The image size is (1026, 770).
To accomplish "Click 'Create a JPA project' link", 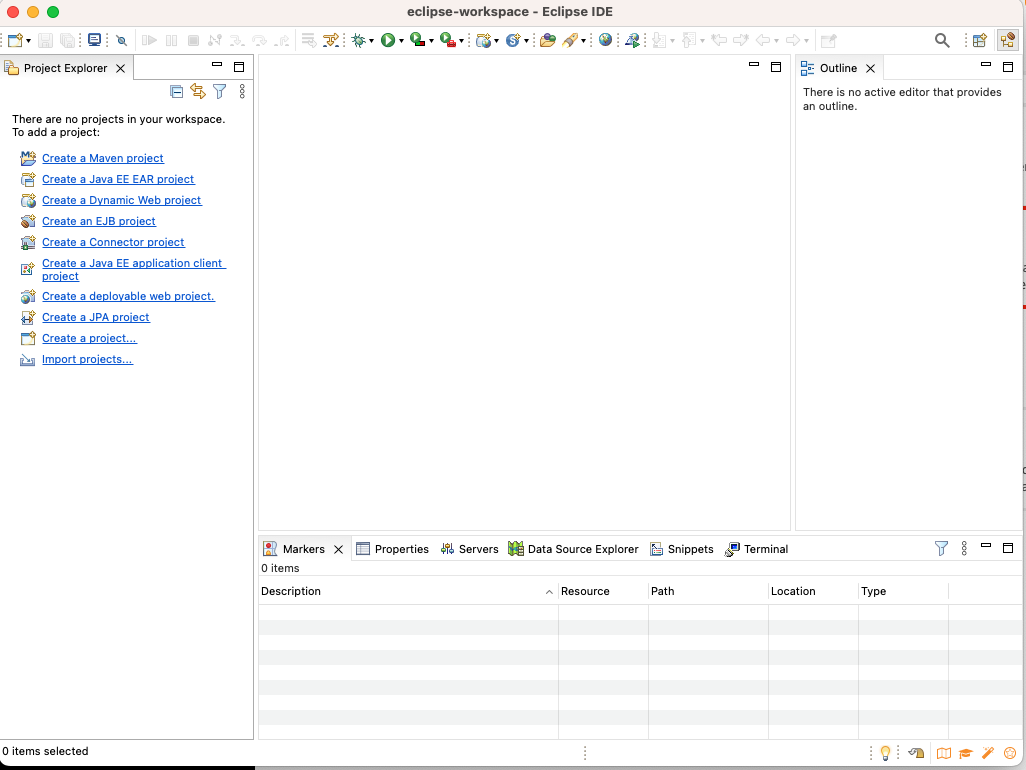I will (x=96, y=317).
